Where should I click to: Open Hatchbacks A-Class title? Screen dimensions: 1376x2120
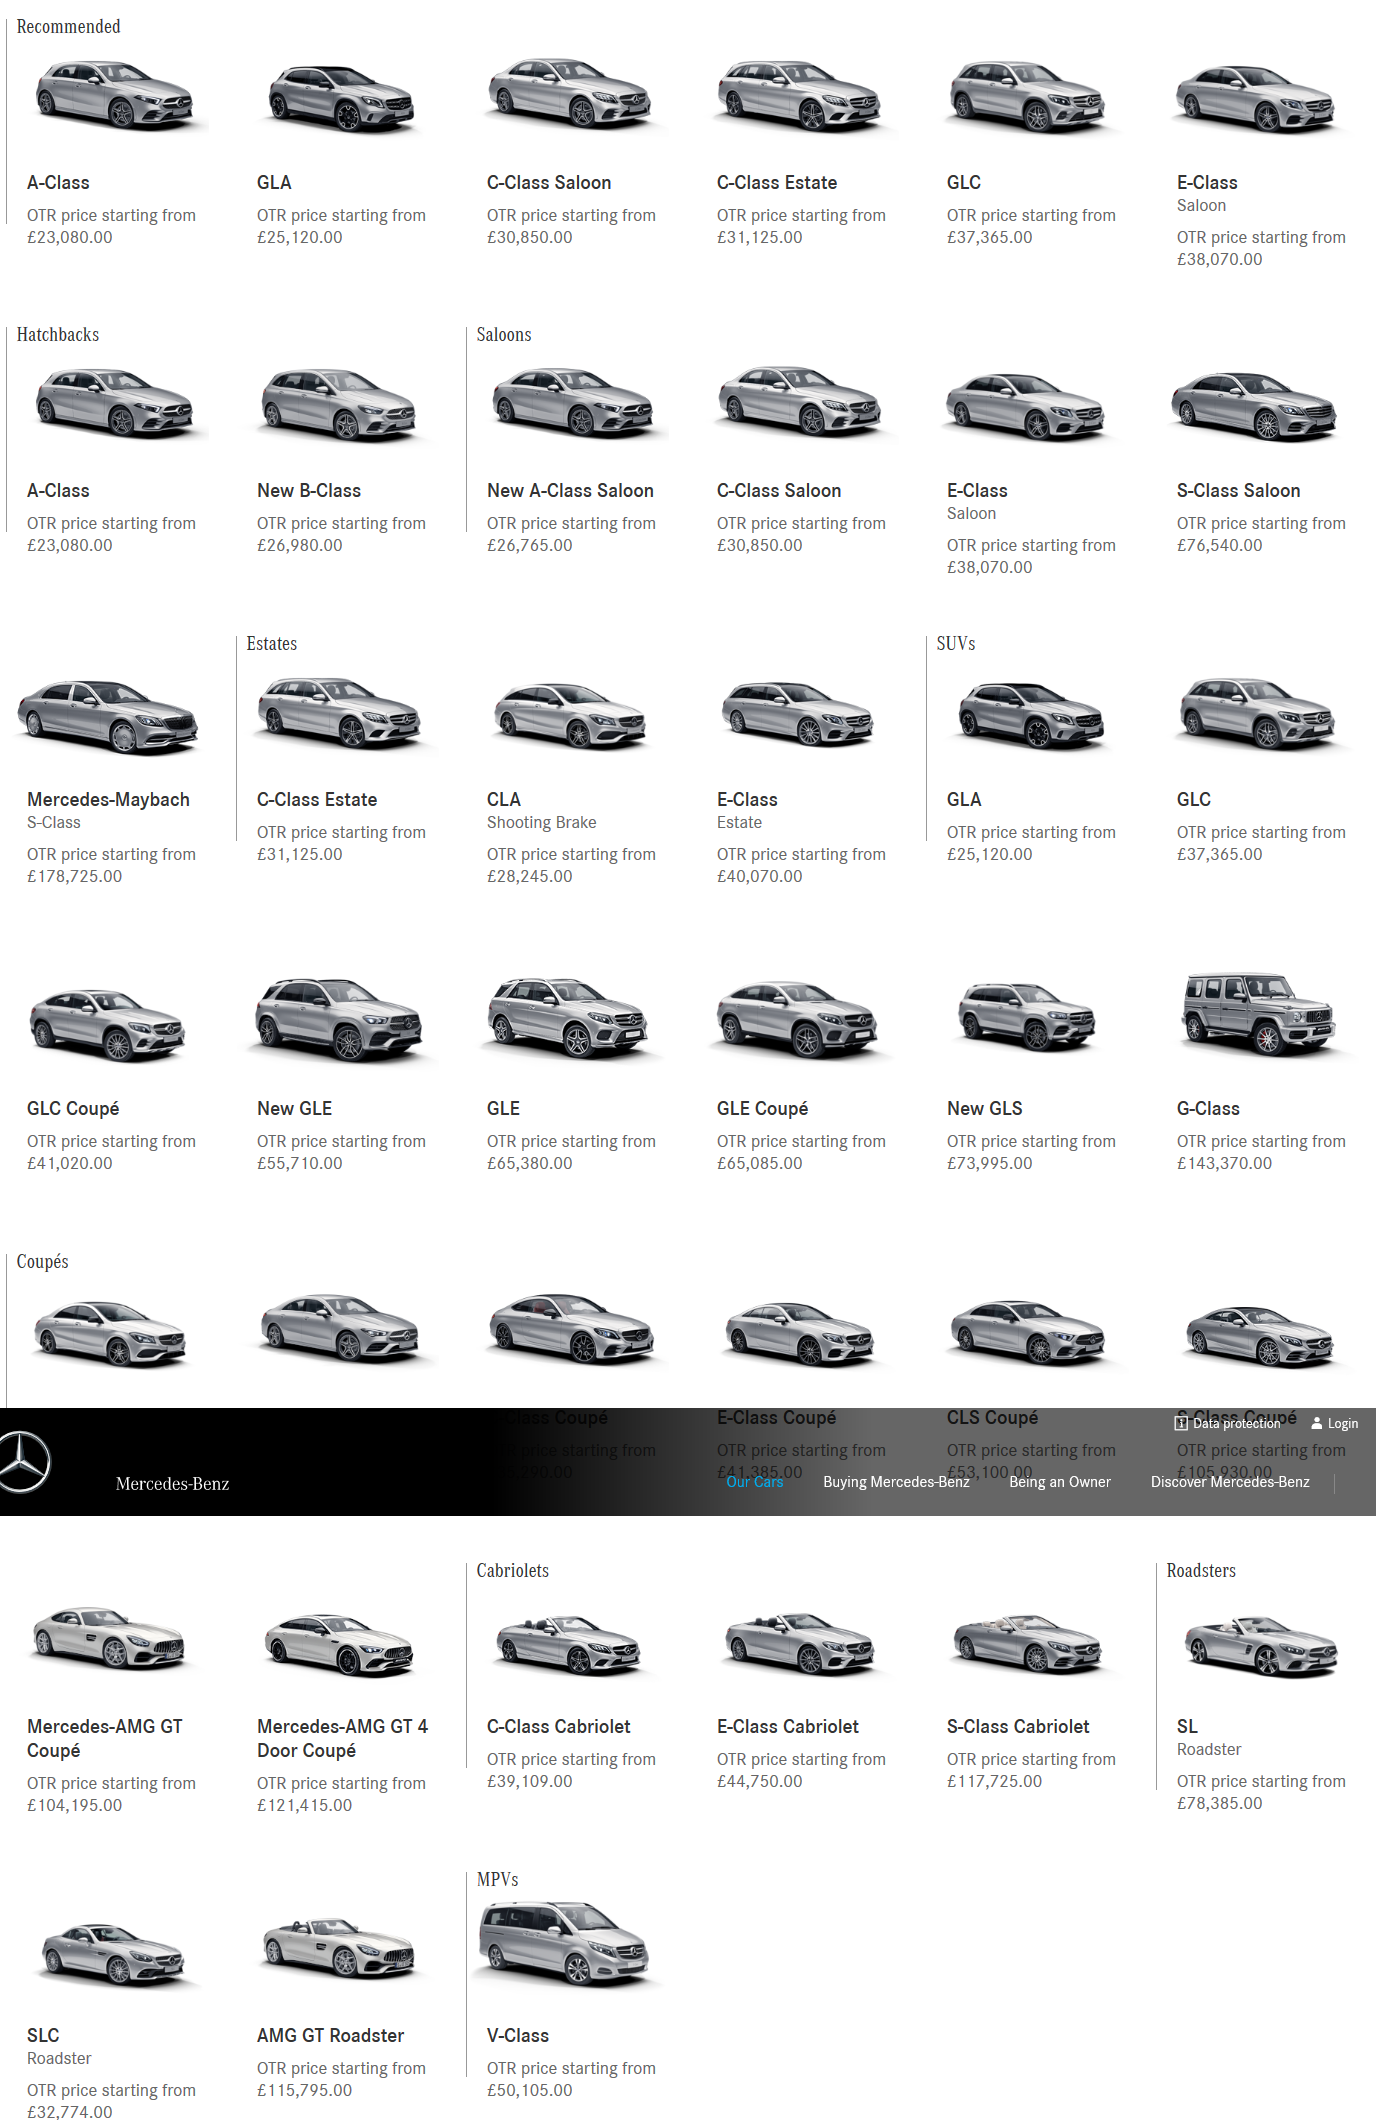pyautogui.click(x=58, y=491)
